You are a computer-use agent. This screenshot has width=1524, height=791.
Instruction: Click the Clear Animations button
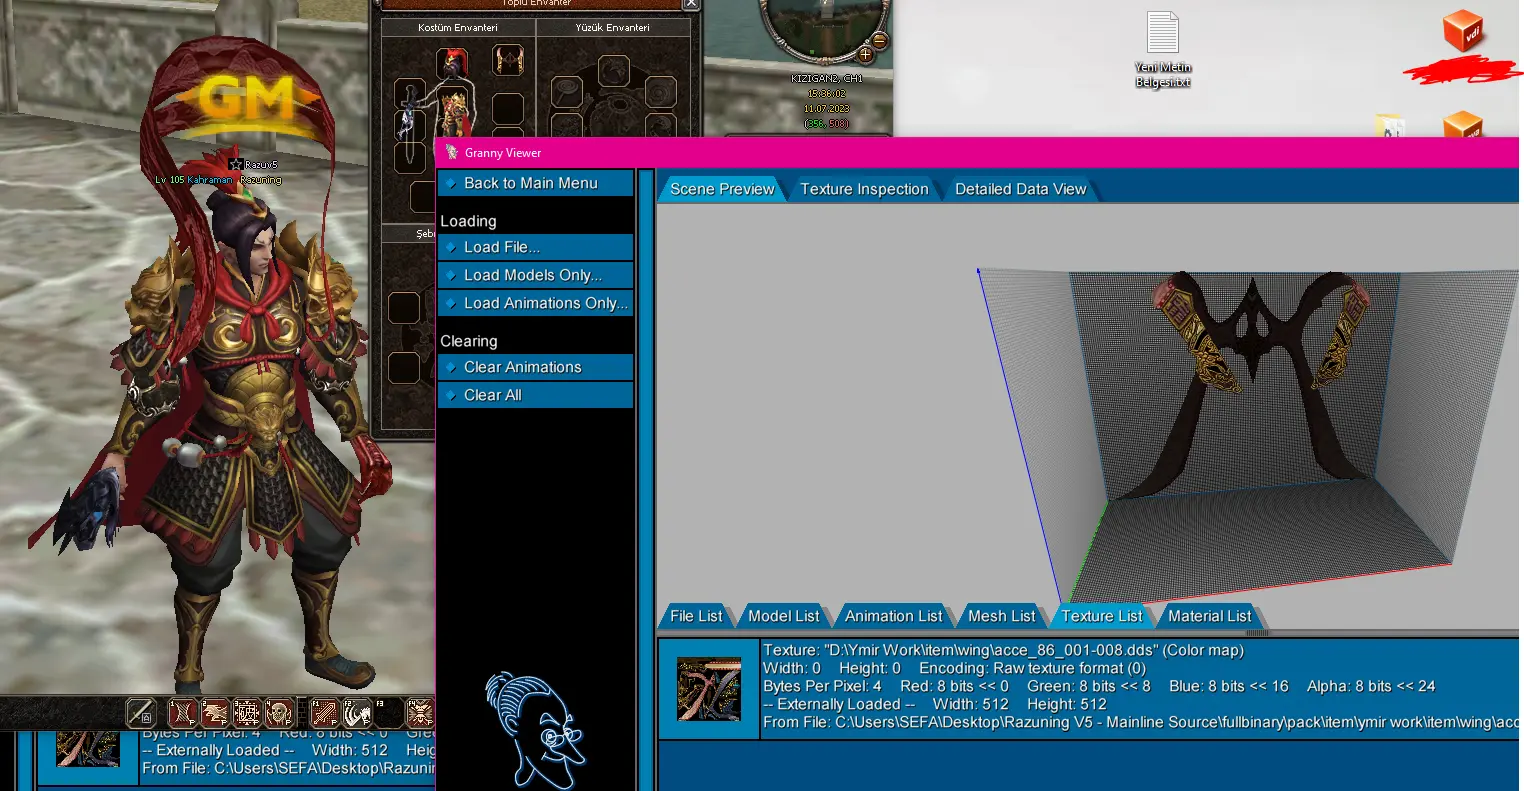point(535,367)
